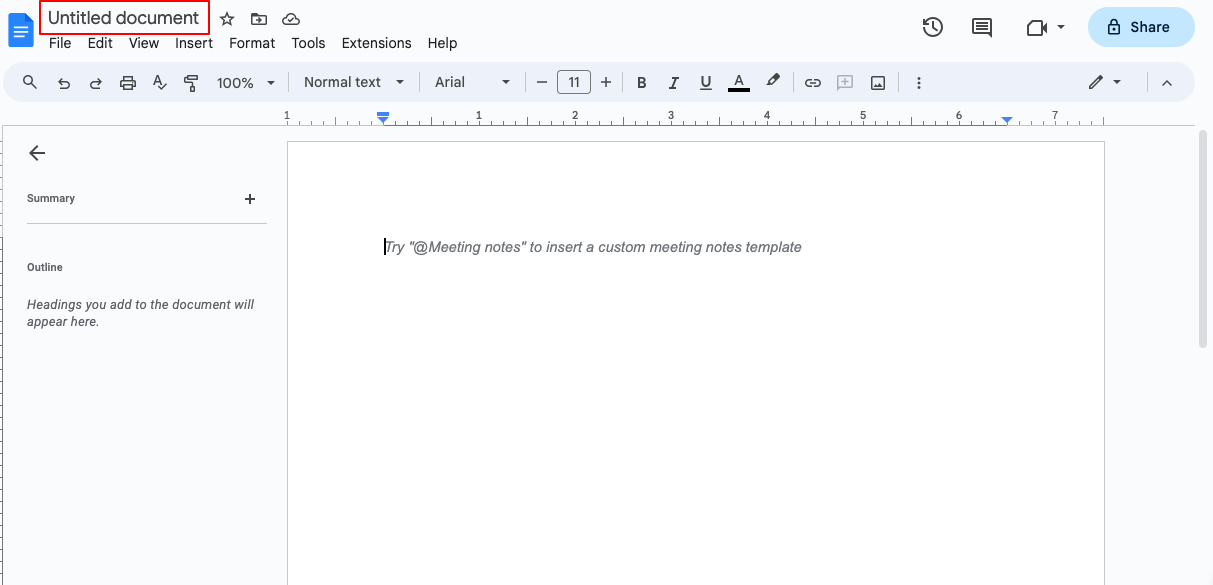
Task: Open the Insert menu
Action: [194, 43]
